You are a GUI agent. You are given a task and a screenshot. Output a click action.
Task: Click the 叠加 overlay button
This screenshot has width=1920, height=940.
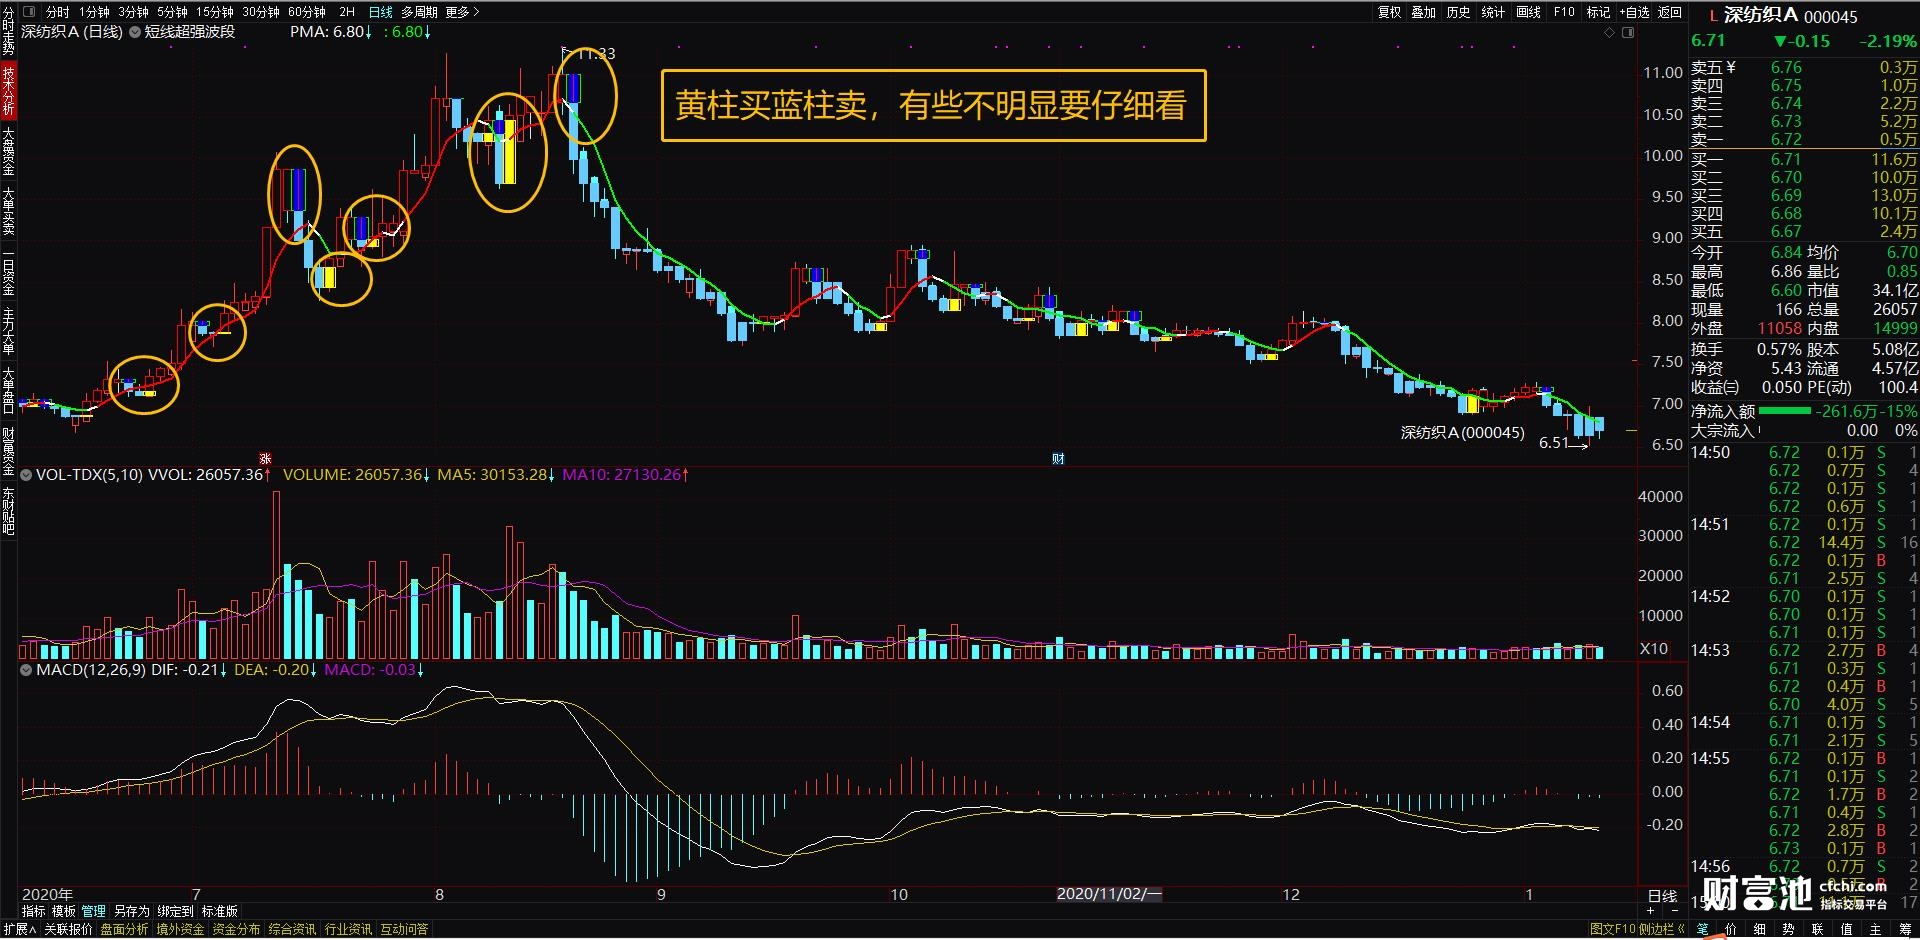tap(1424, 12)
